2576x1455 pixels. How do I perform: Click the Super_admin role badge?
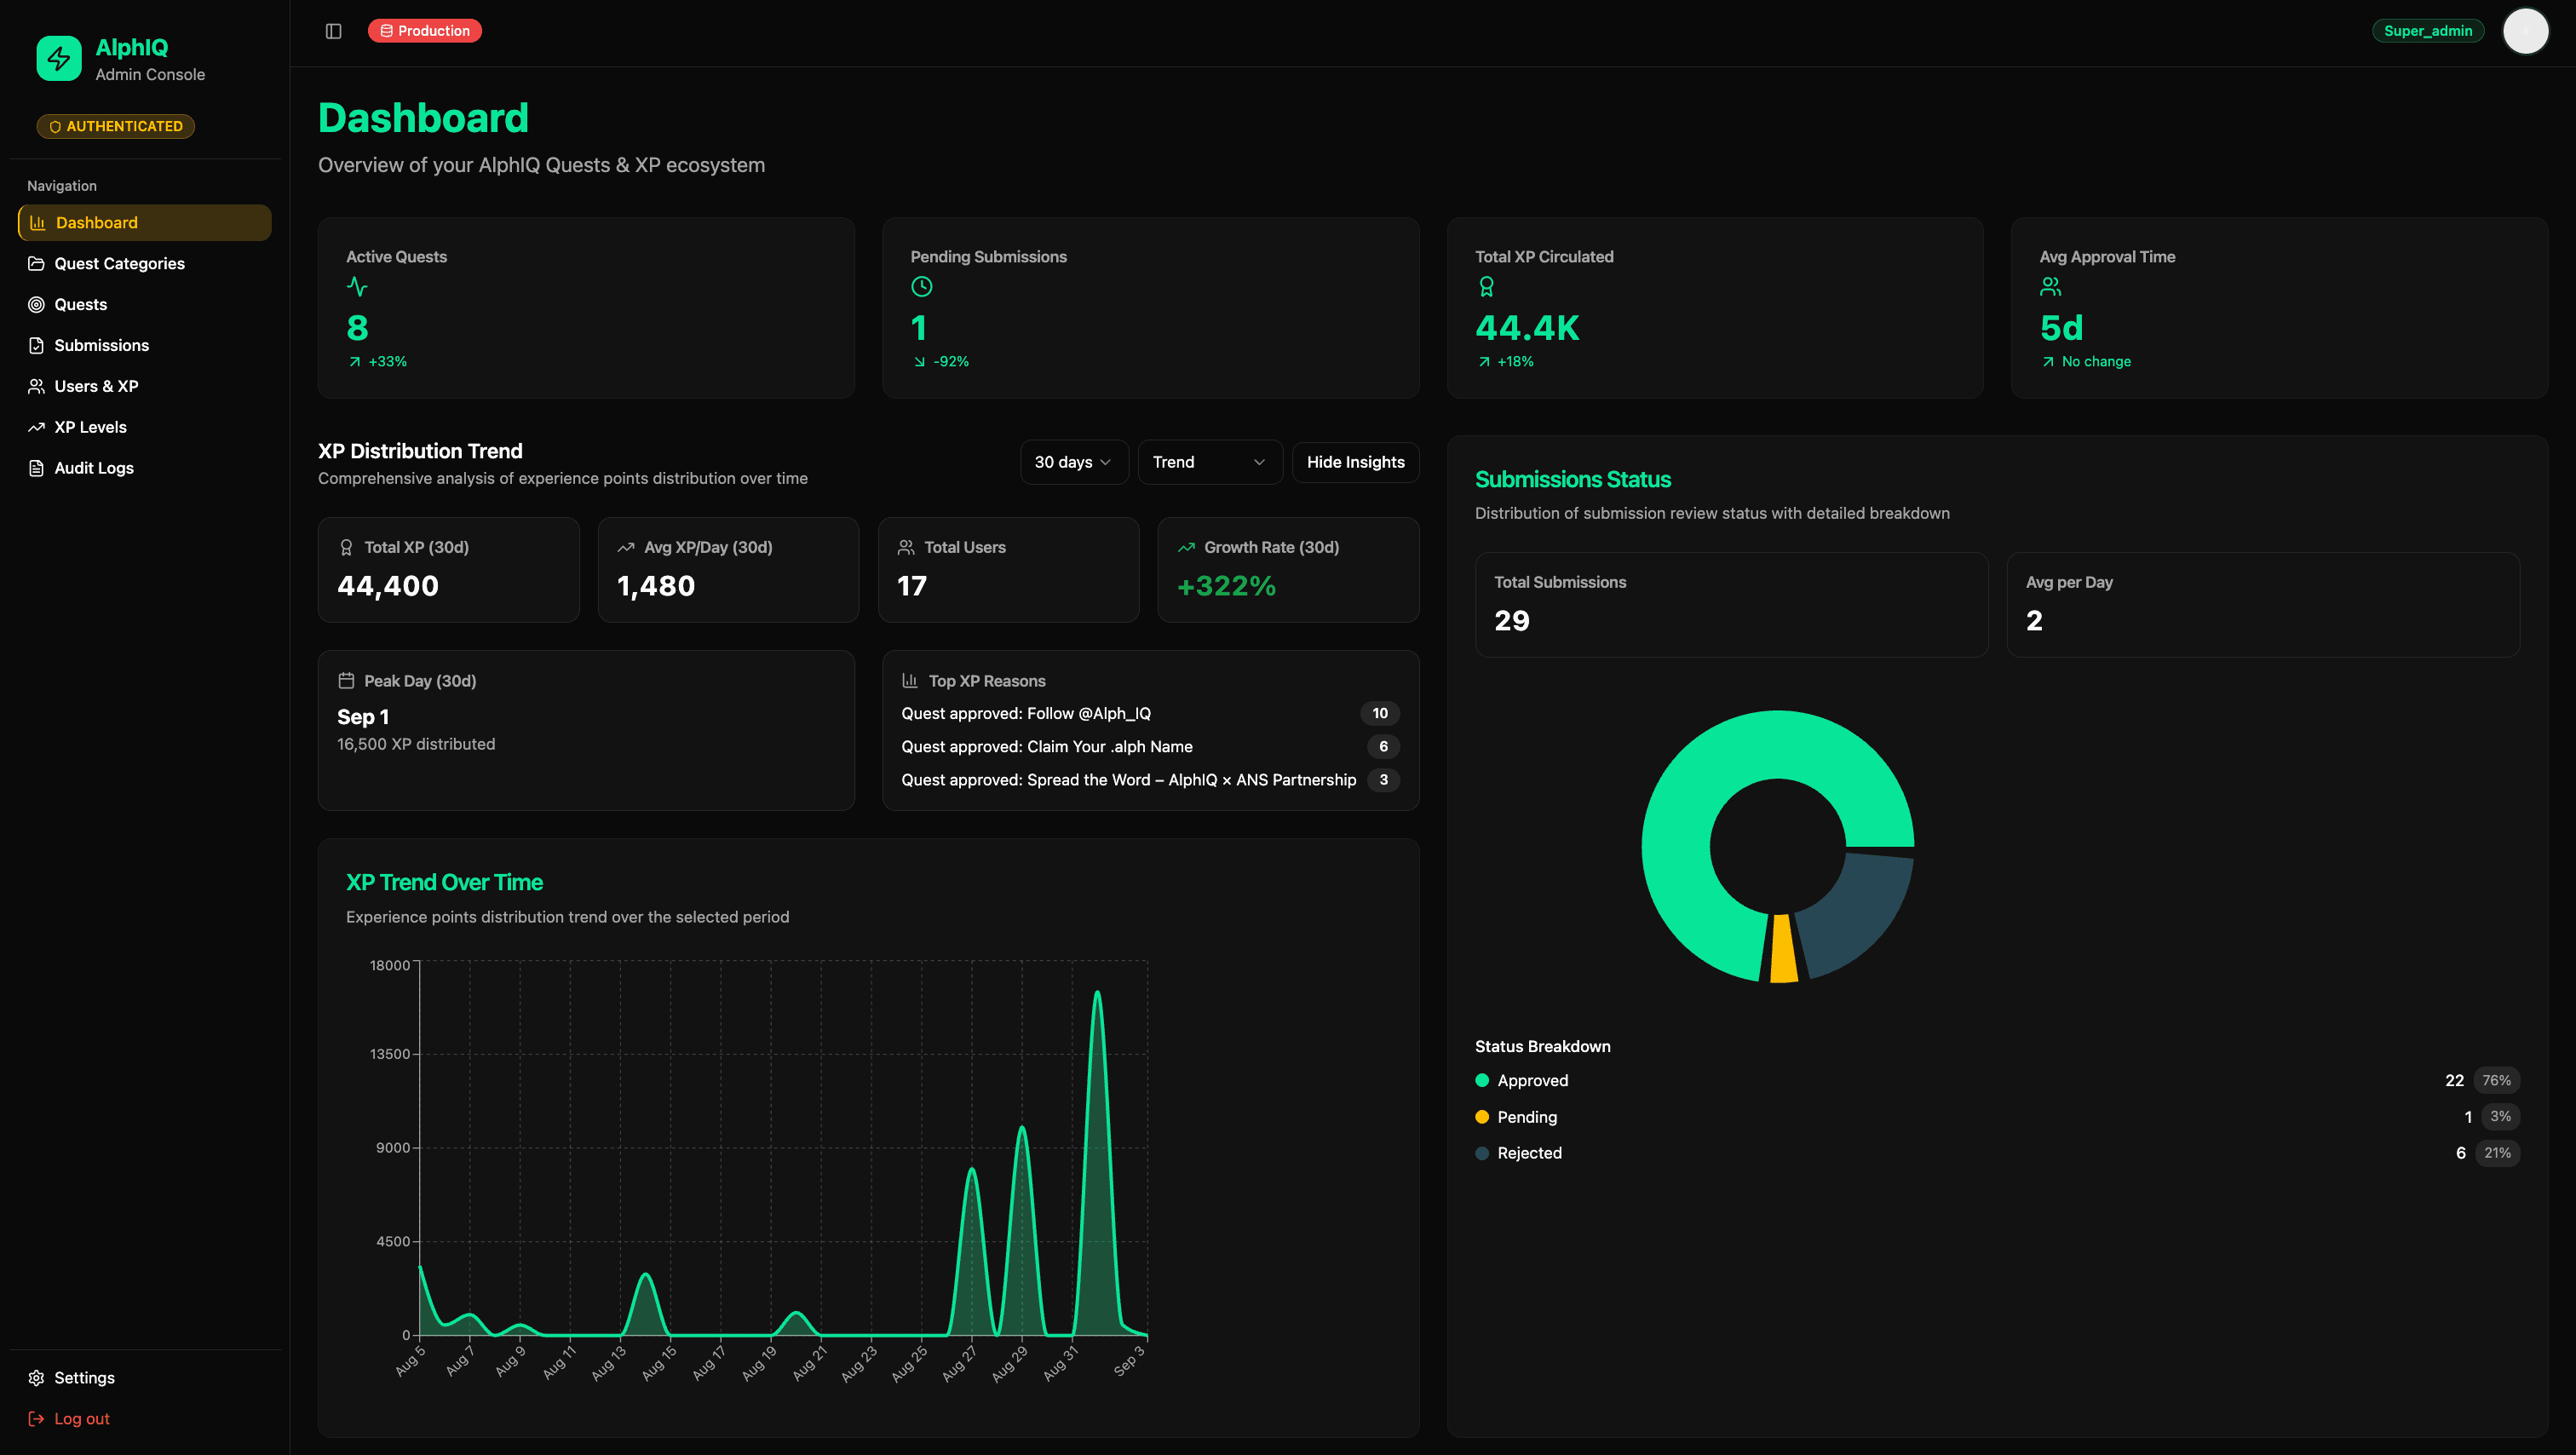click(2427, 31)
